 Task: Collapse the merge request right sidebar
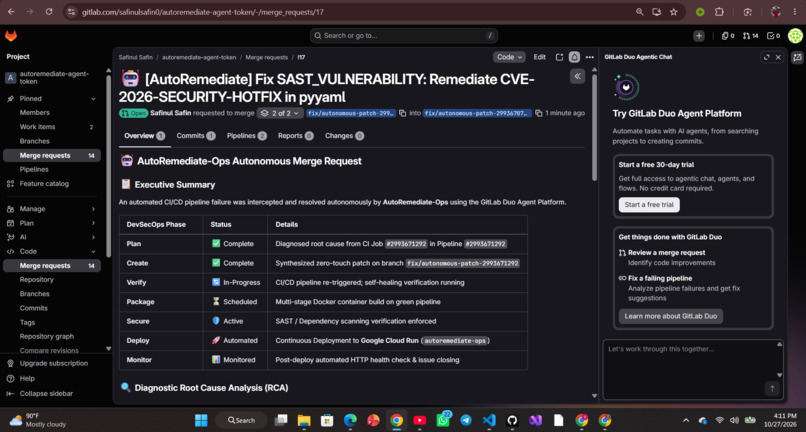tap(577, 76)
